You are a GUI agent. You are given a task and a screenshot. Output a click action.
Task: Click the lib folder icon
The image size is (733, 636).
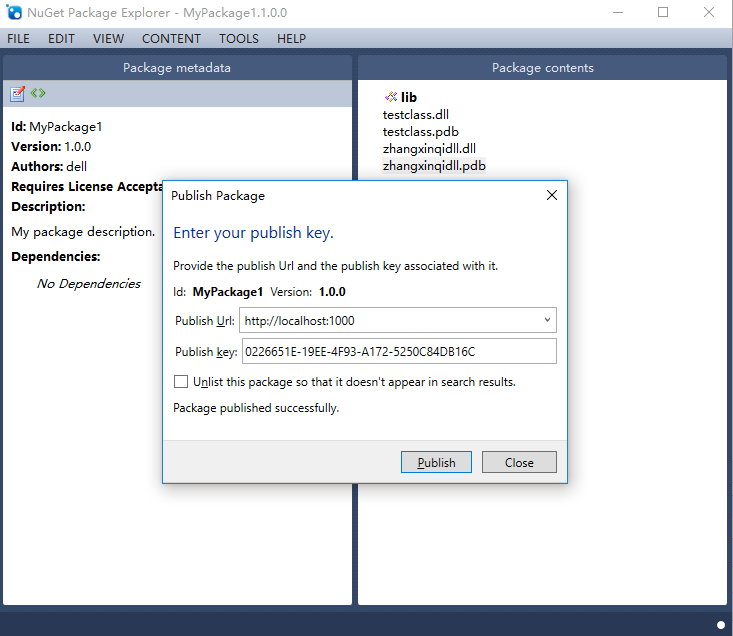click(391, 97)
